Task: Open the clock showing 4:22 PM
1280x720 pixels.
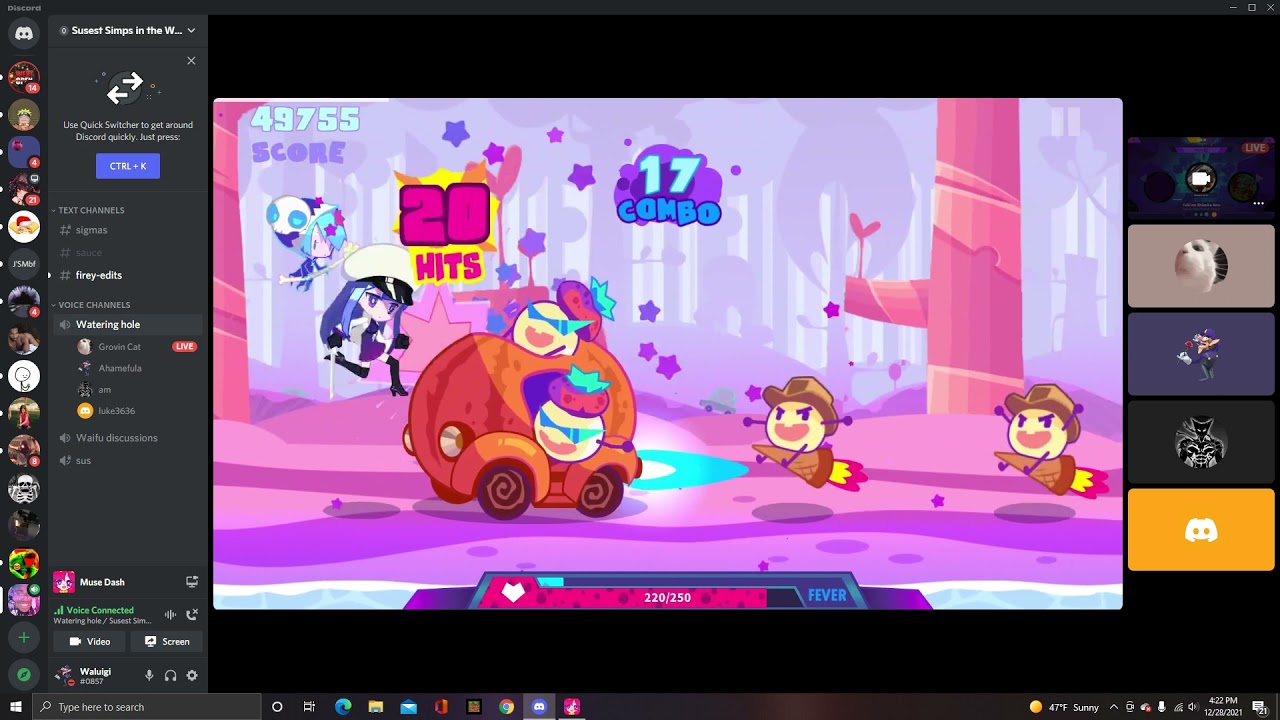Action: 1224,707
